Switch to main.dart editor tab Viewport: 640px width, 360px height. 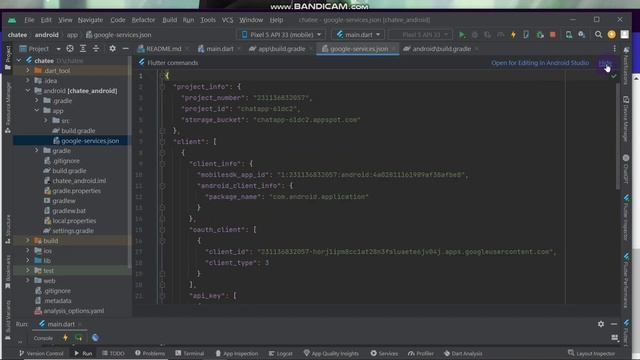220,49
